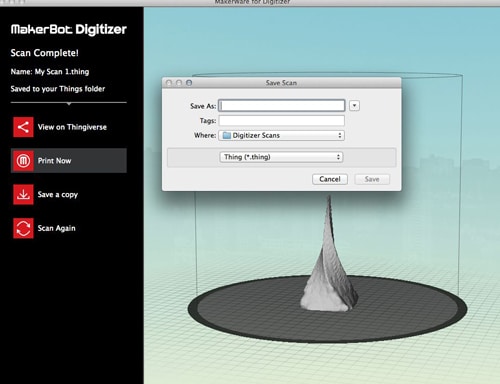Click the folder icon in Where popup
Screen dimensions: 500x384
(x=227, y=135)
